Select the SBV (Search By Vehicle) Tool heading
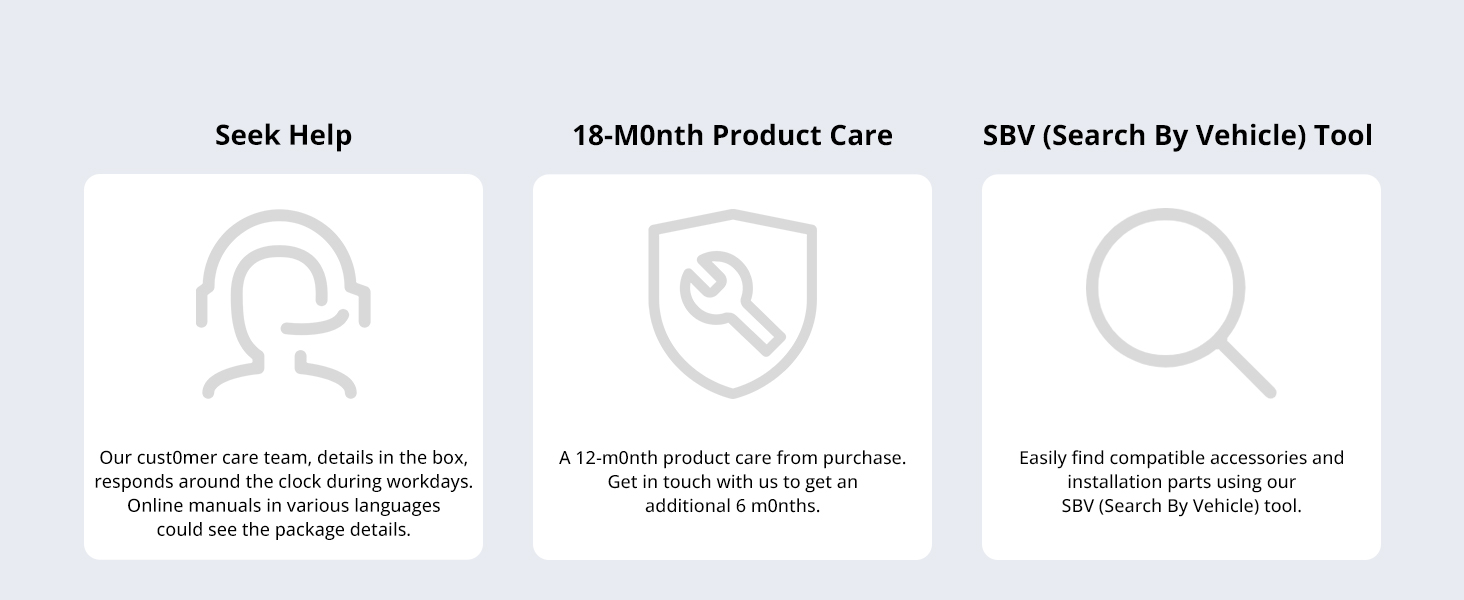Viewport: 1464px width, 600px height. click(x=1178, y=135)
